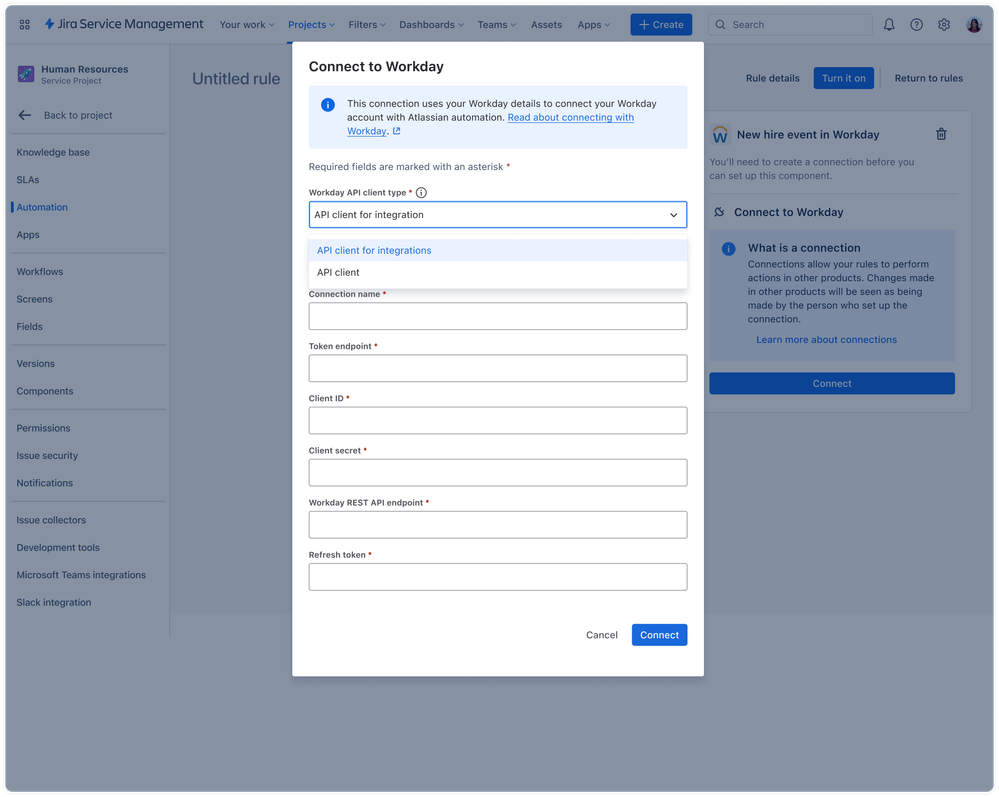
Task: Focus the Connection name field
Action: click(x=498, y=317)
